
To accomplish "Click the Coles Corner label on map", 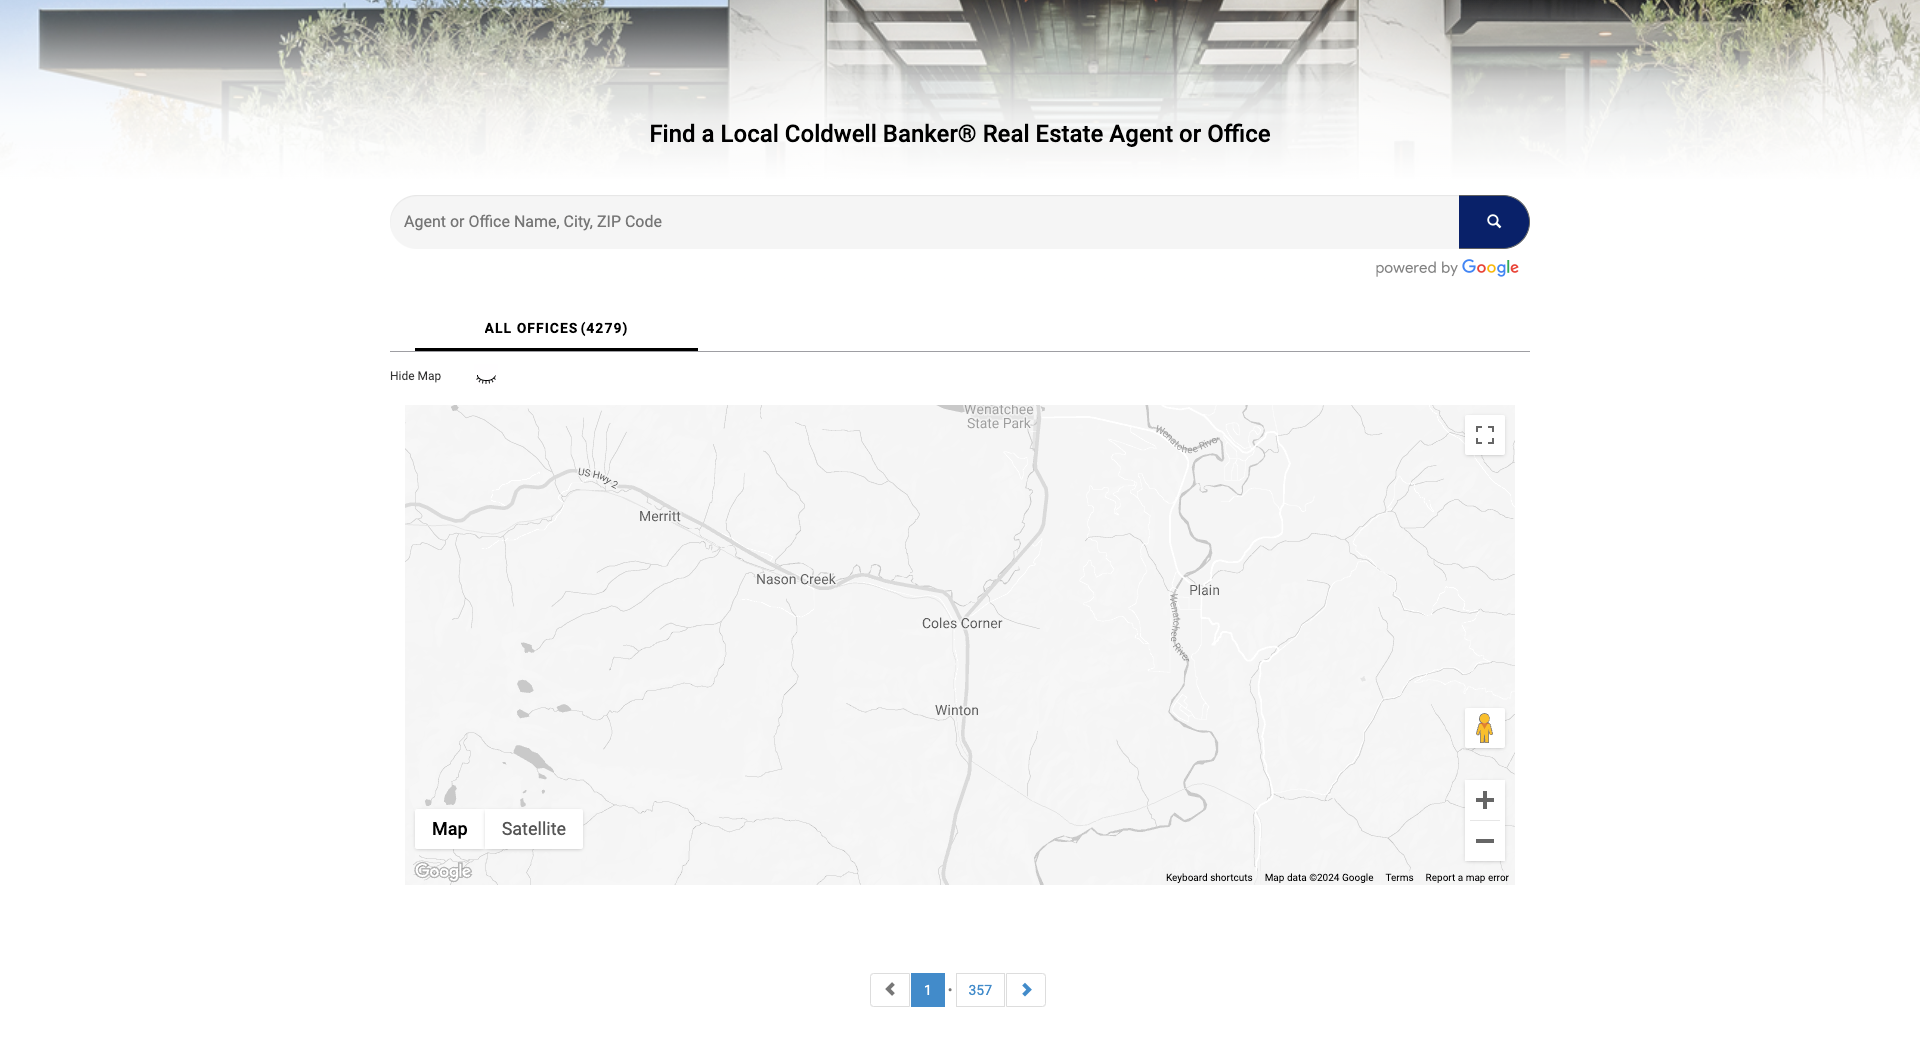I will [x=962, y=624].
